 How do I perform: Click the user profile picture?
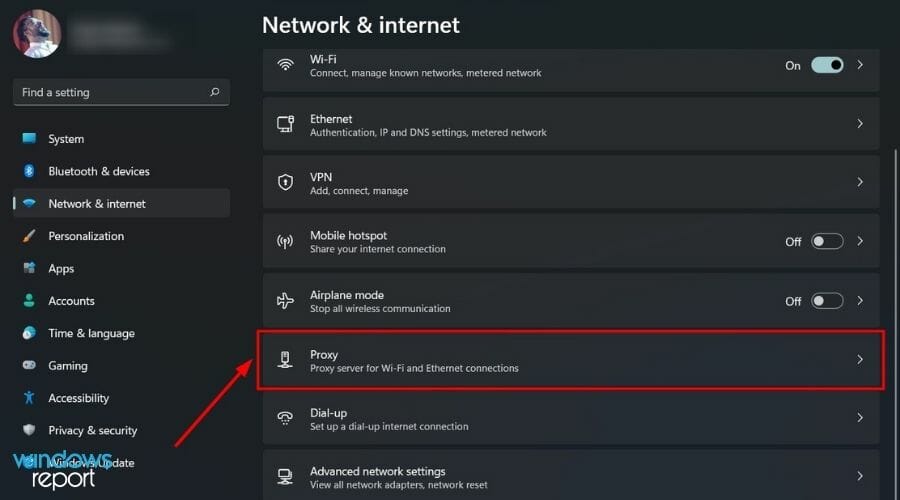tap(37, 33)
